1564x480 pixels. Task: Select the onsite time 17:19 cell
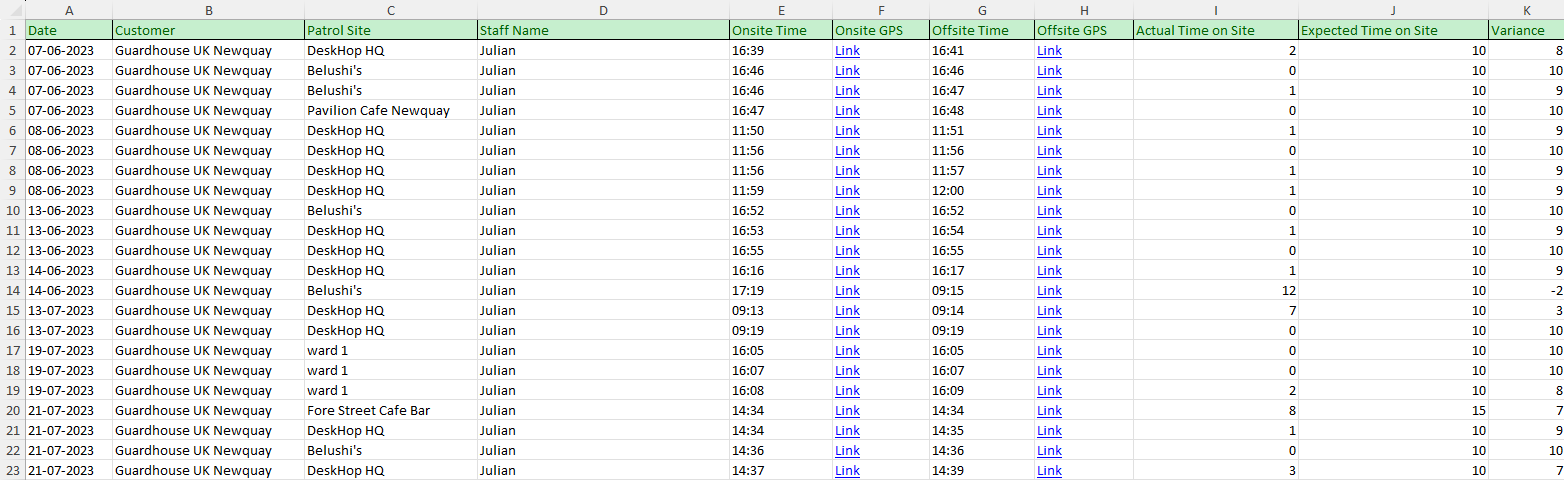tap(781, 291)
